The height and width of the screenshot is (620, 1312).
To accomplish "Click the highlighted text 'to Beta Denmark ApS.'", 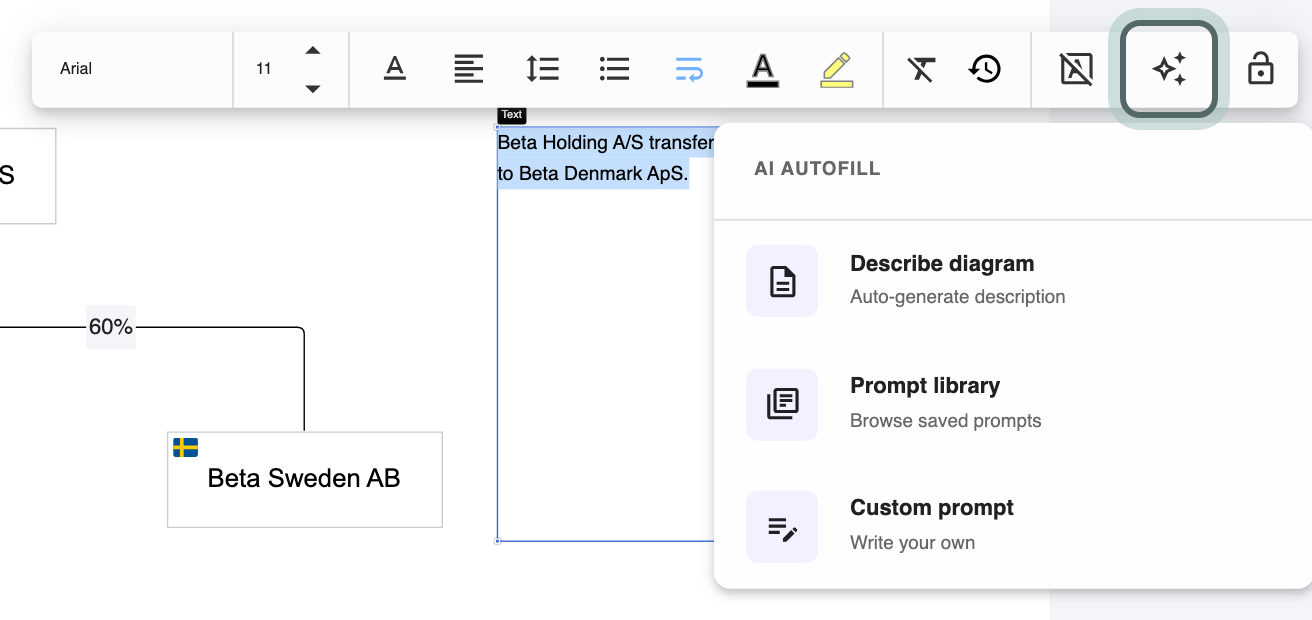I will click(x=593, y=173).
